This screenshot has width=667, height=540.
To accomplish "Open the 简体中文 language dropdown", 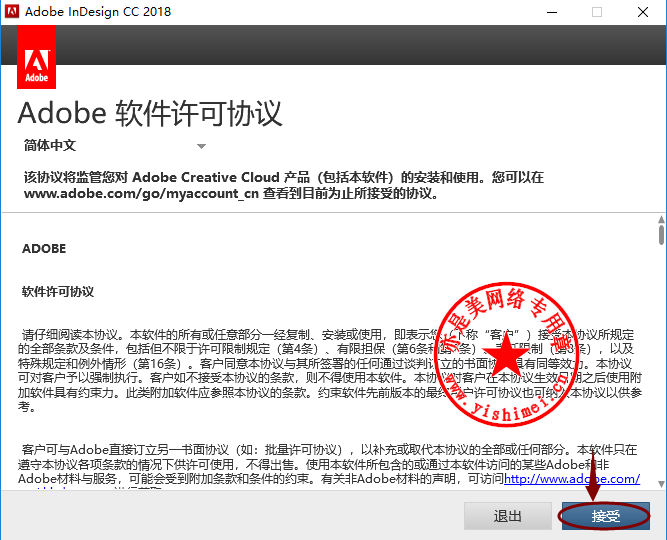I will tap(115, 146).
